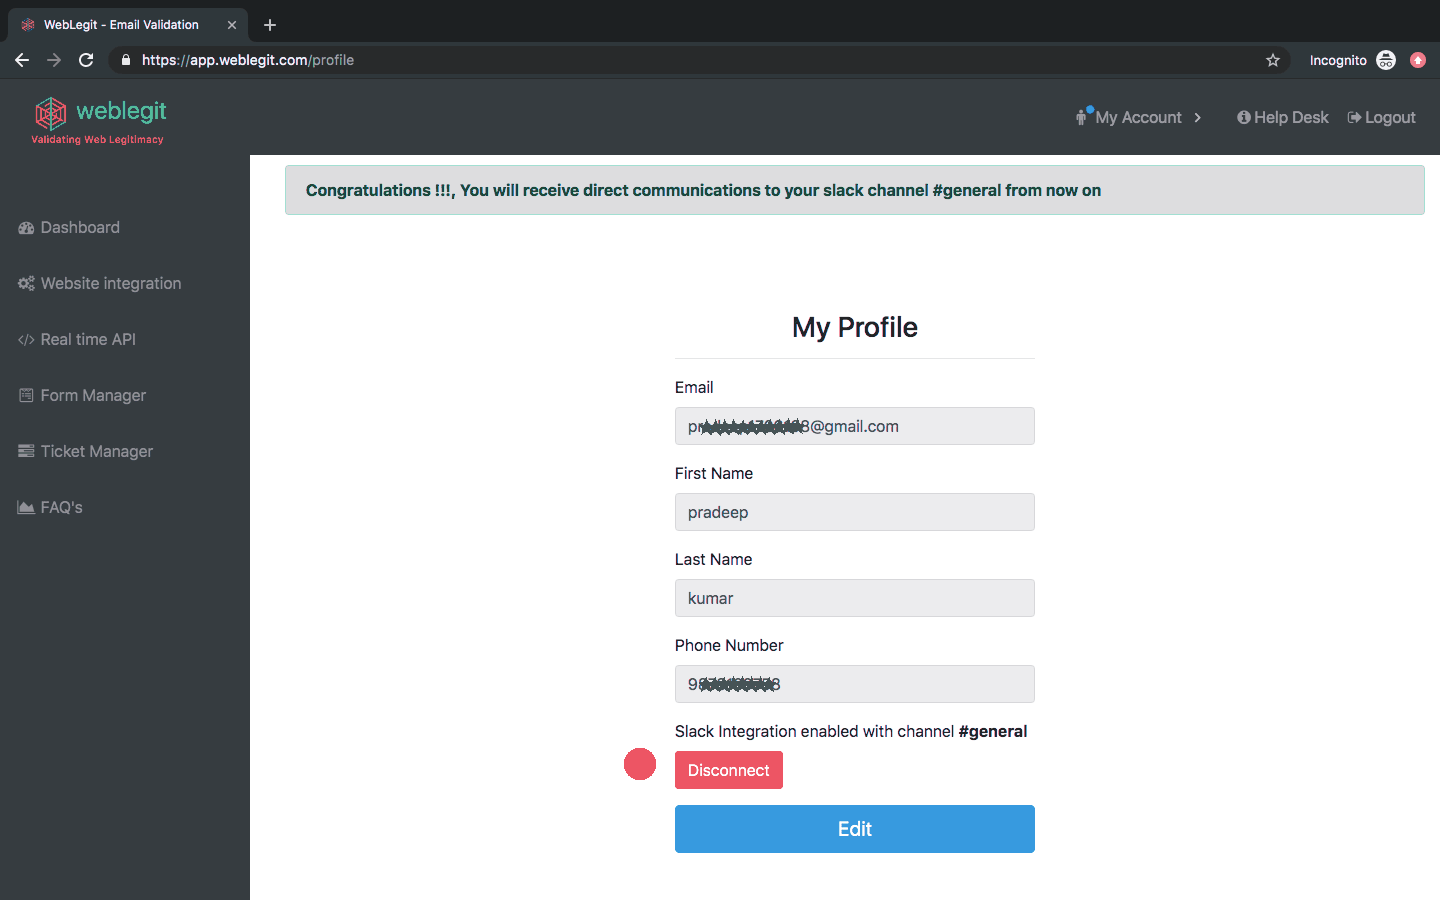Open the My Account menu

(1138, 117)
